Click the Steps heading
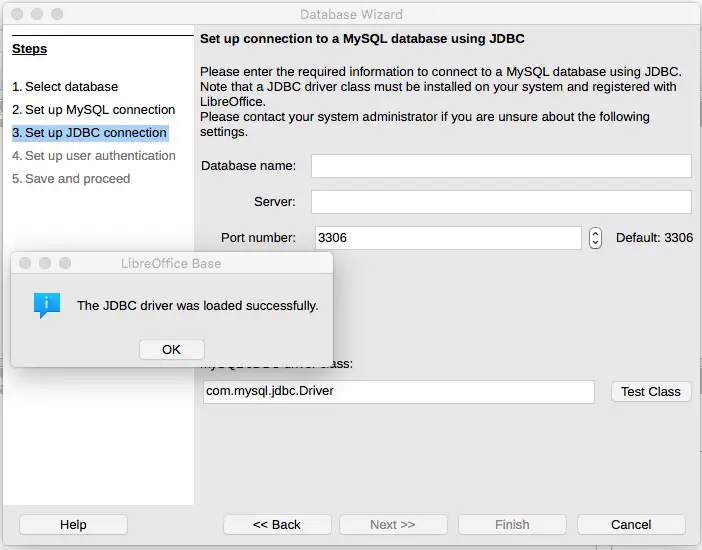This screenshot has width=702, height=550. click(x=30, y=49)
